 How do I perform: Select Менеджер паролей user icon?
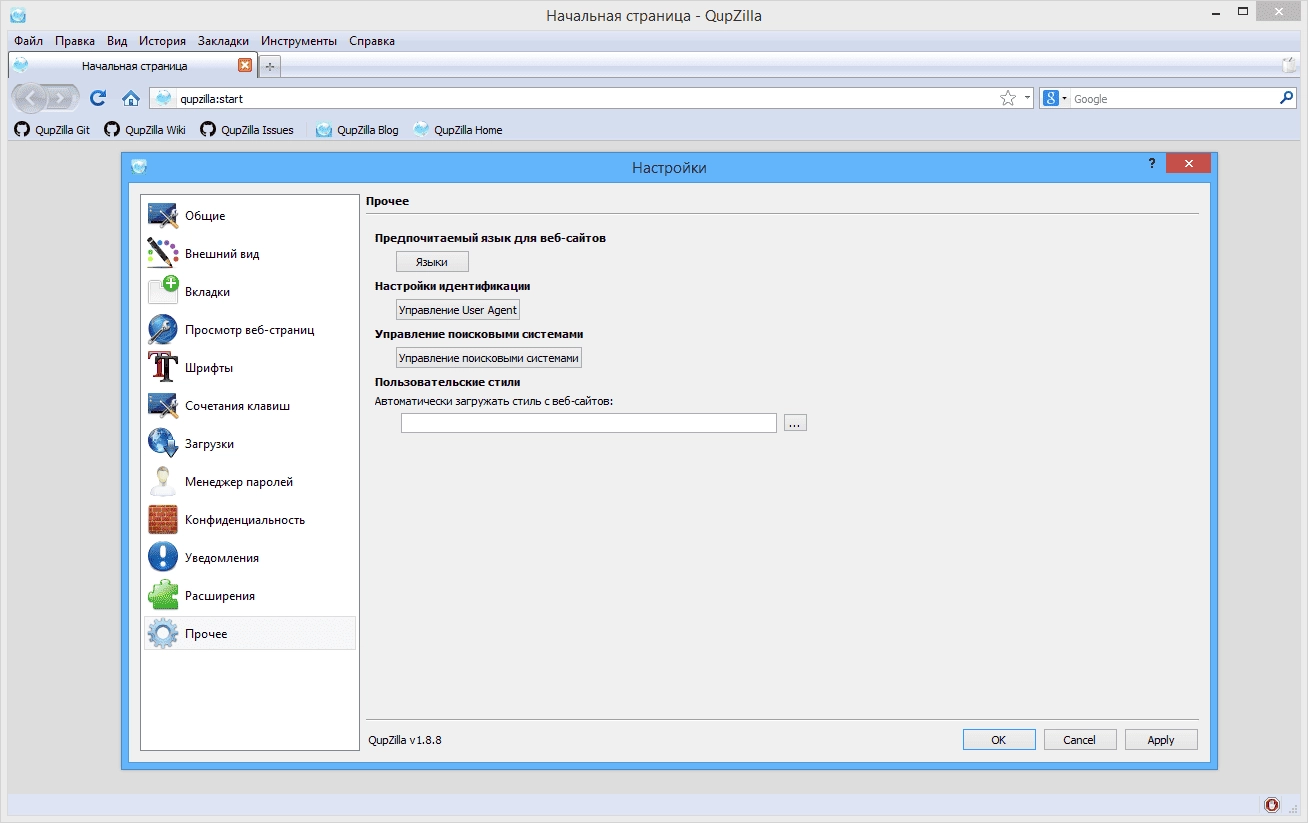[x=162, y=482]
